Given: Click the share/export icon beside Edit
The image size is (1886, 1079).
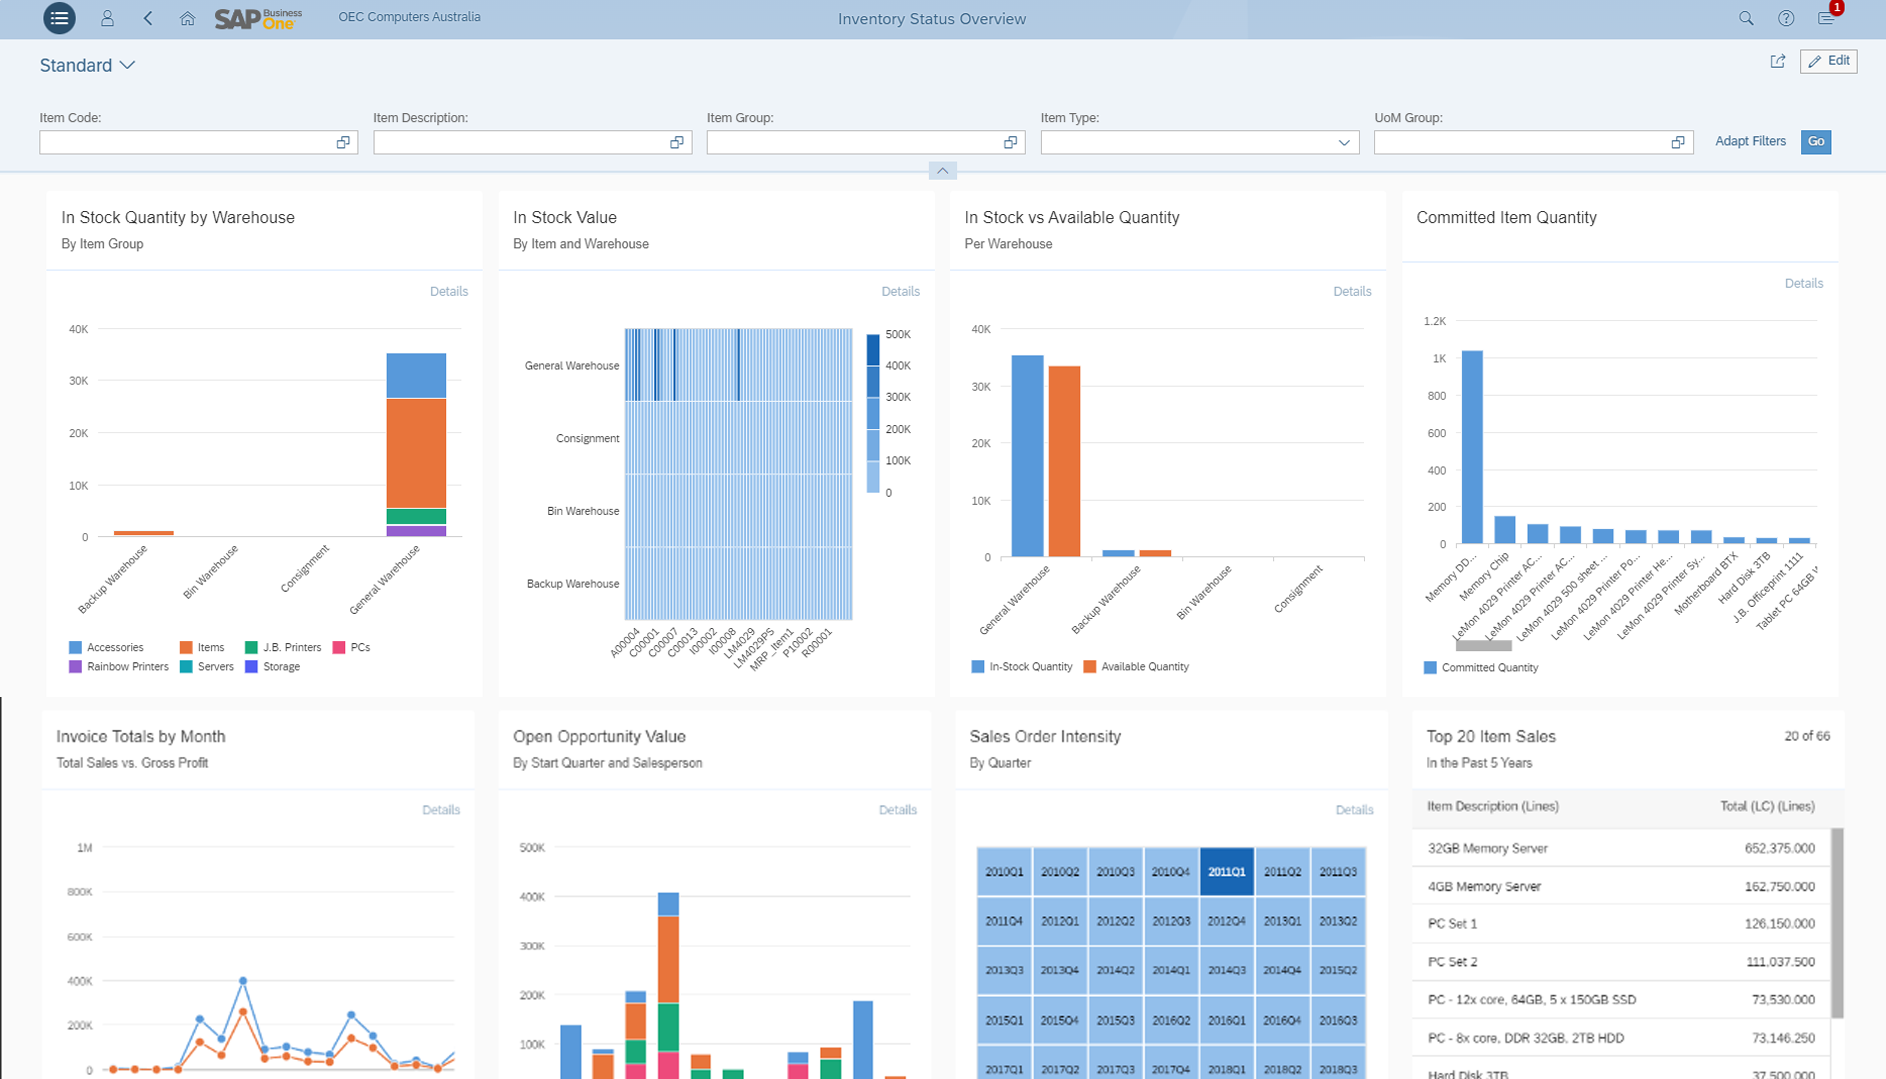Looking at the screenshot, I should [x=1778, y=61].
